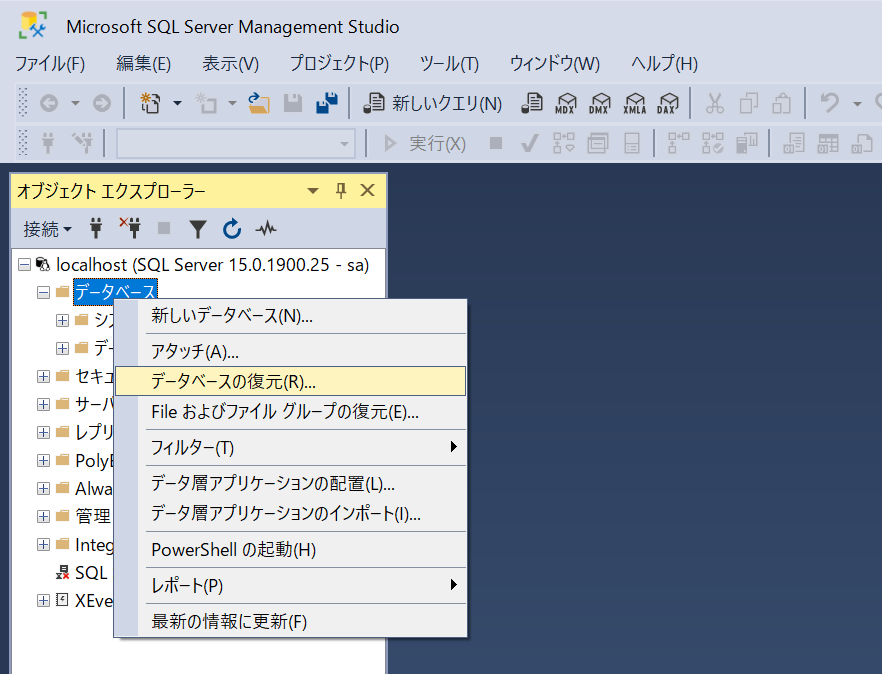This screenshot has width=882, height=674.
Task: Collapse the データベース folder node
Action: pyautogui.click(x=43, y=293)
